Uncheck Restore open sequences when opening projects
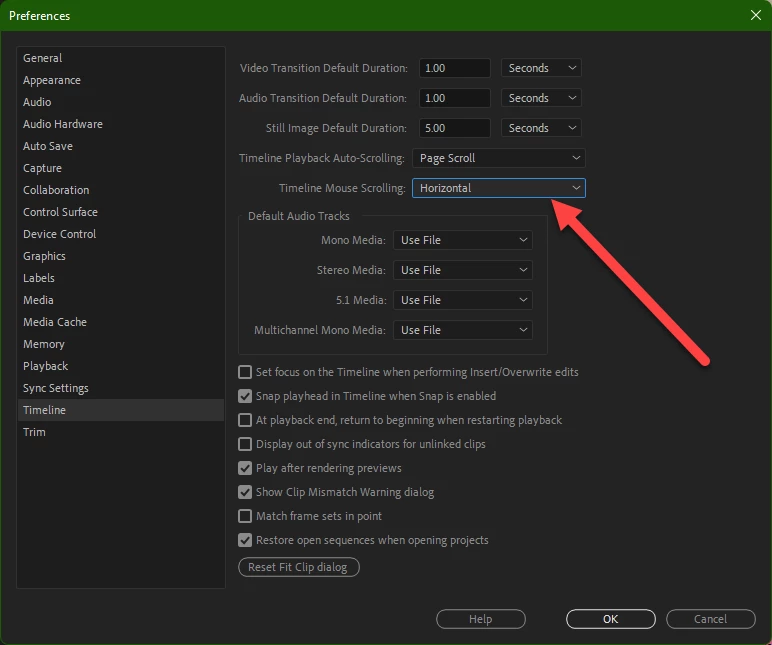 tap(245, 540)
